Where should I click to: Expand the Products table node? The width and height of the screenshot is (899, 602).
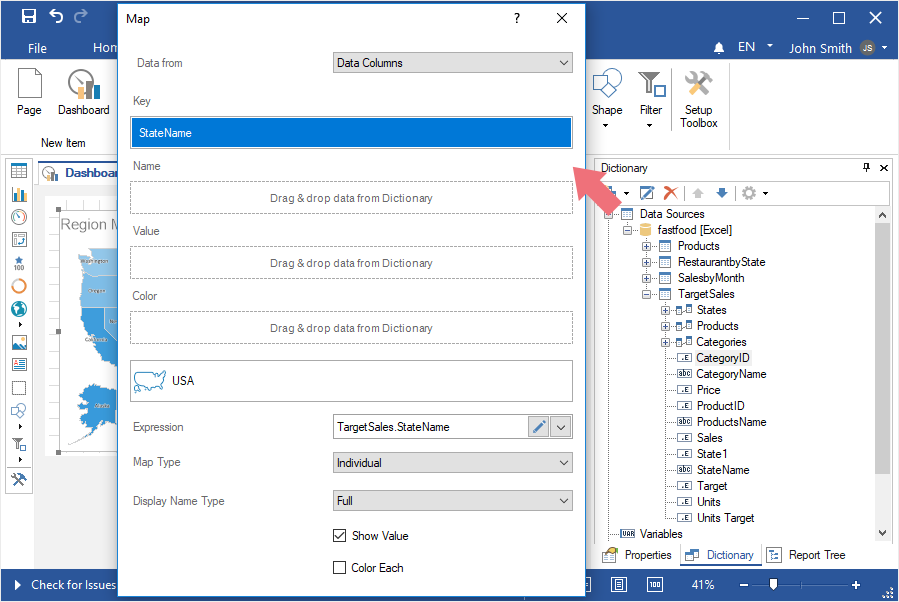(647, 246)
